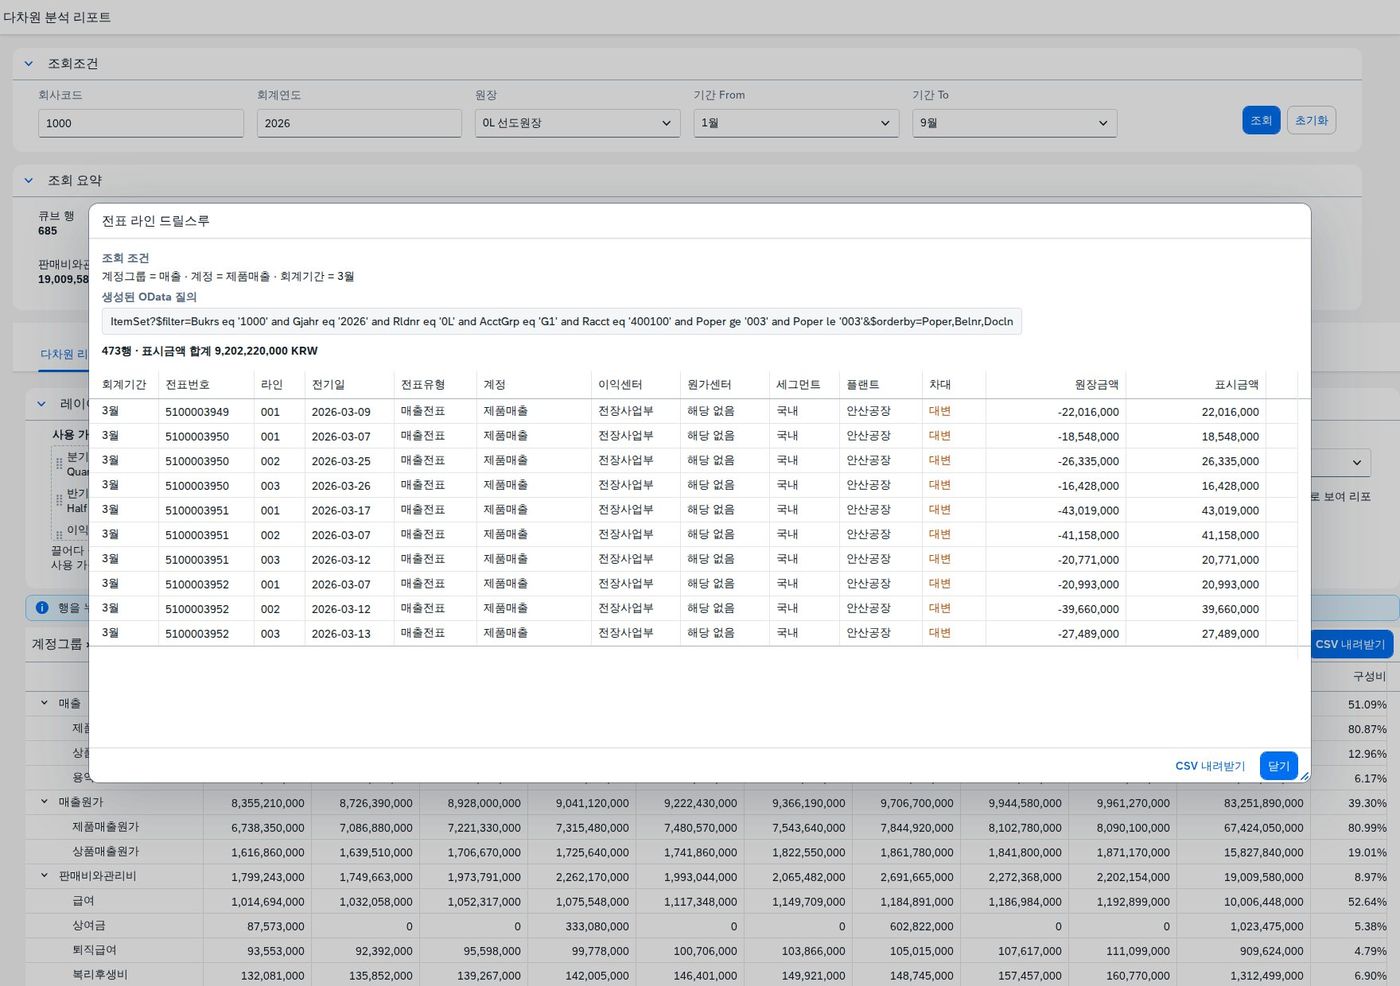Click the 퇴직급여 row label
The width and height of the screenshot is (1400, 986).
94,950
